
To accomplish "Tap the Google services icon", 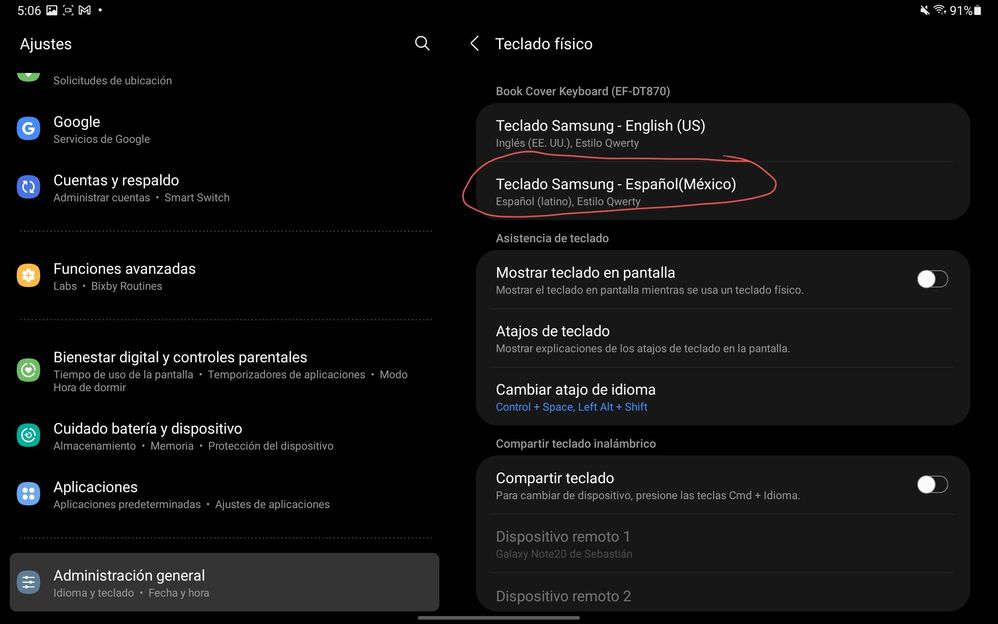I will [28, 129].
